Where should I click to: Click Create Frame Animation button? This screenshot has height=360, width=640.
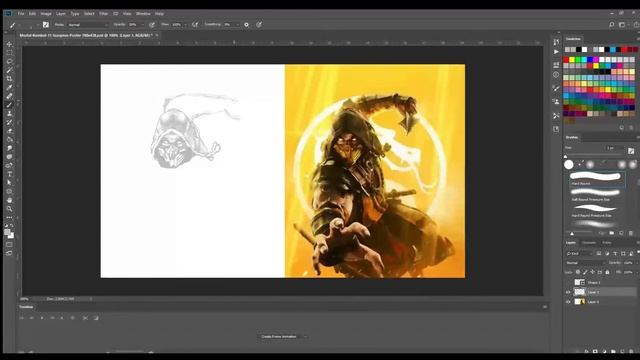(279, 337)
